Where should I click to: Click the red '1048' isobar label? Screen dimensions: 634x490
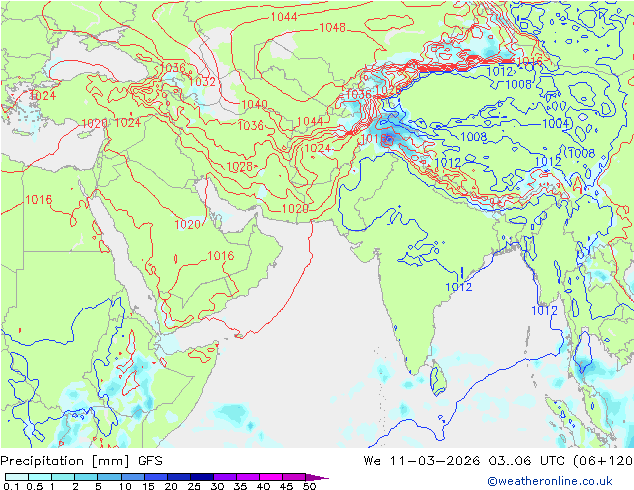tap(332, 27)
